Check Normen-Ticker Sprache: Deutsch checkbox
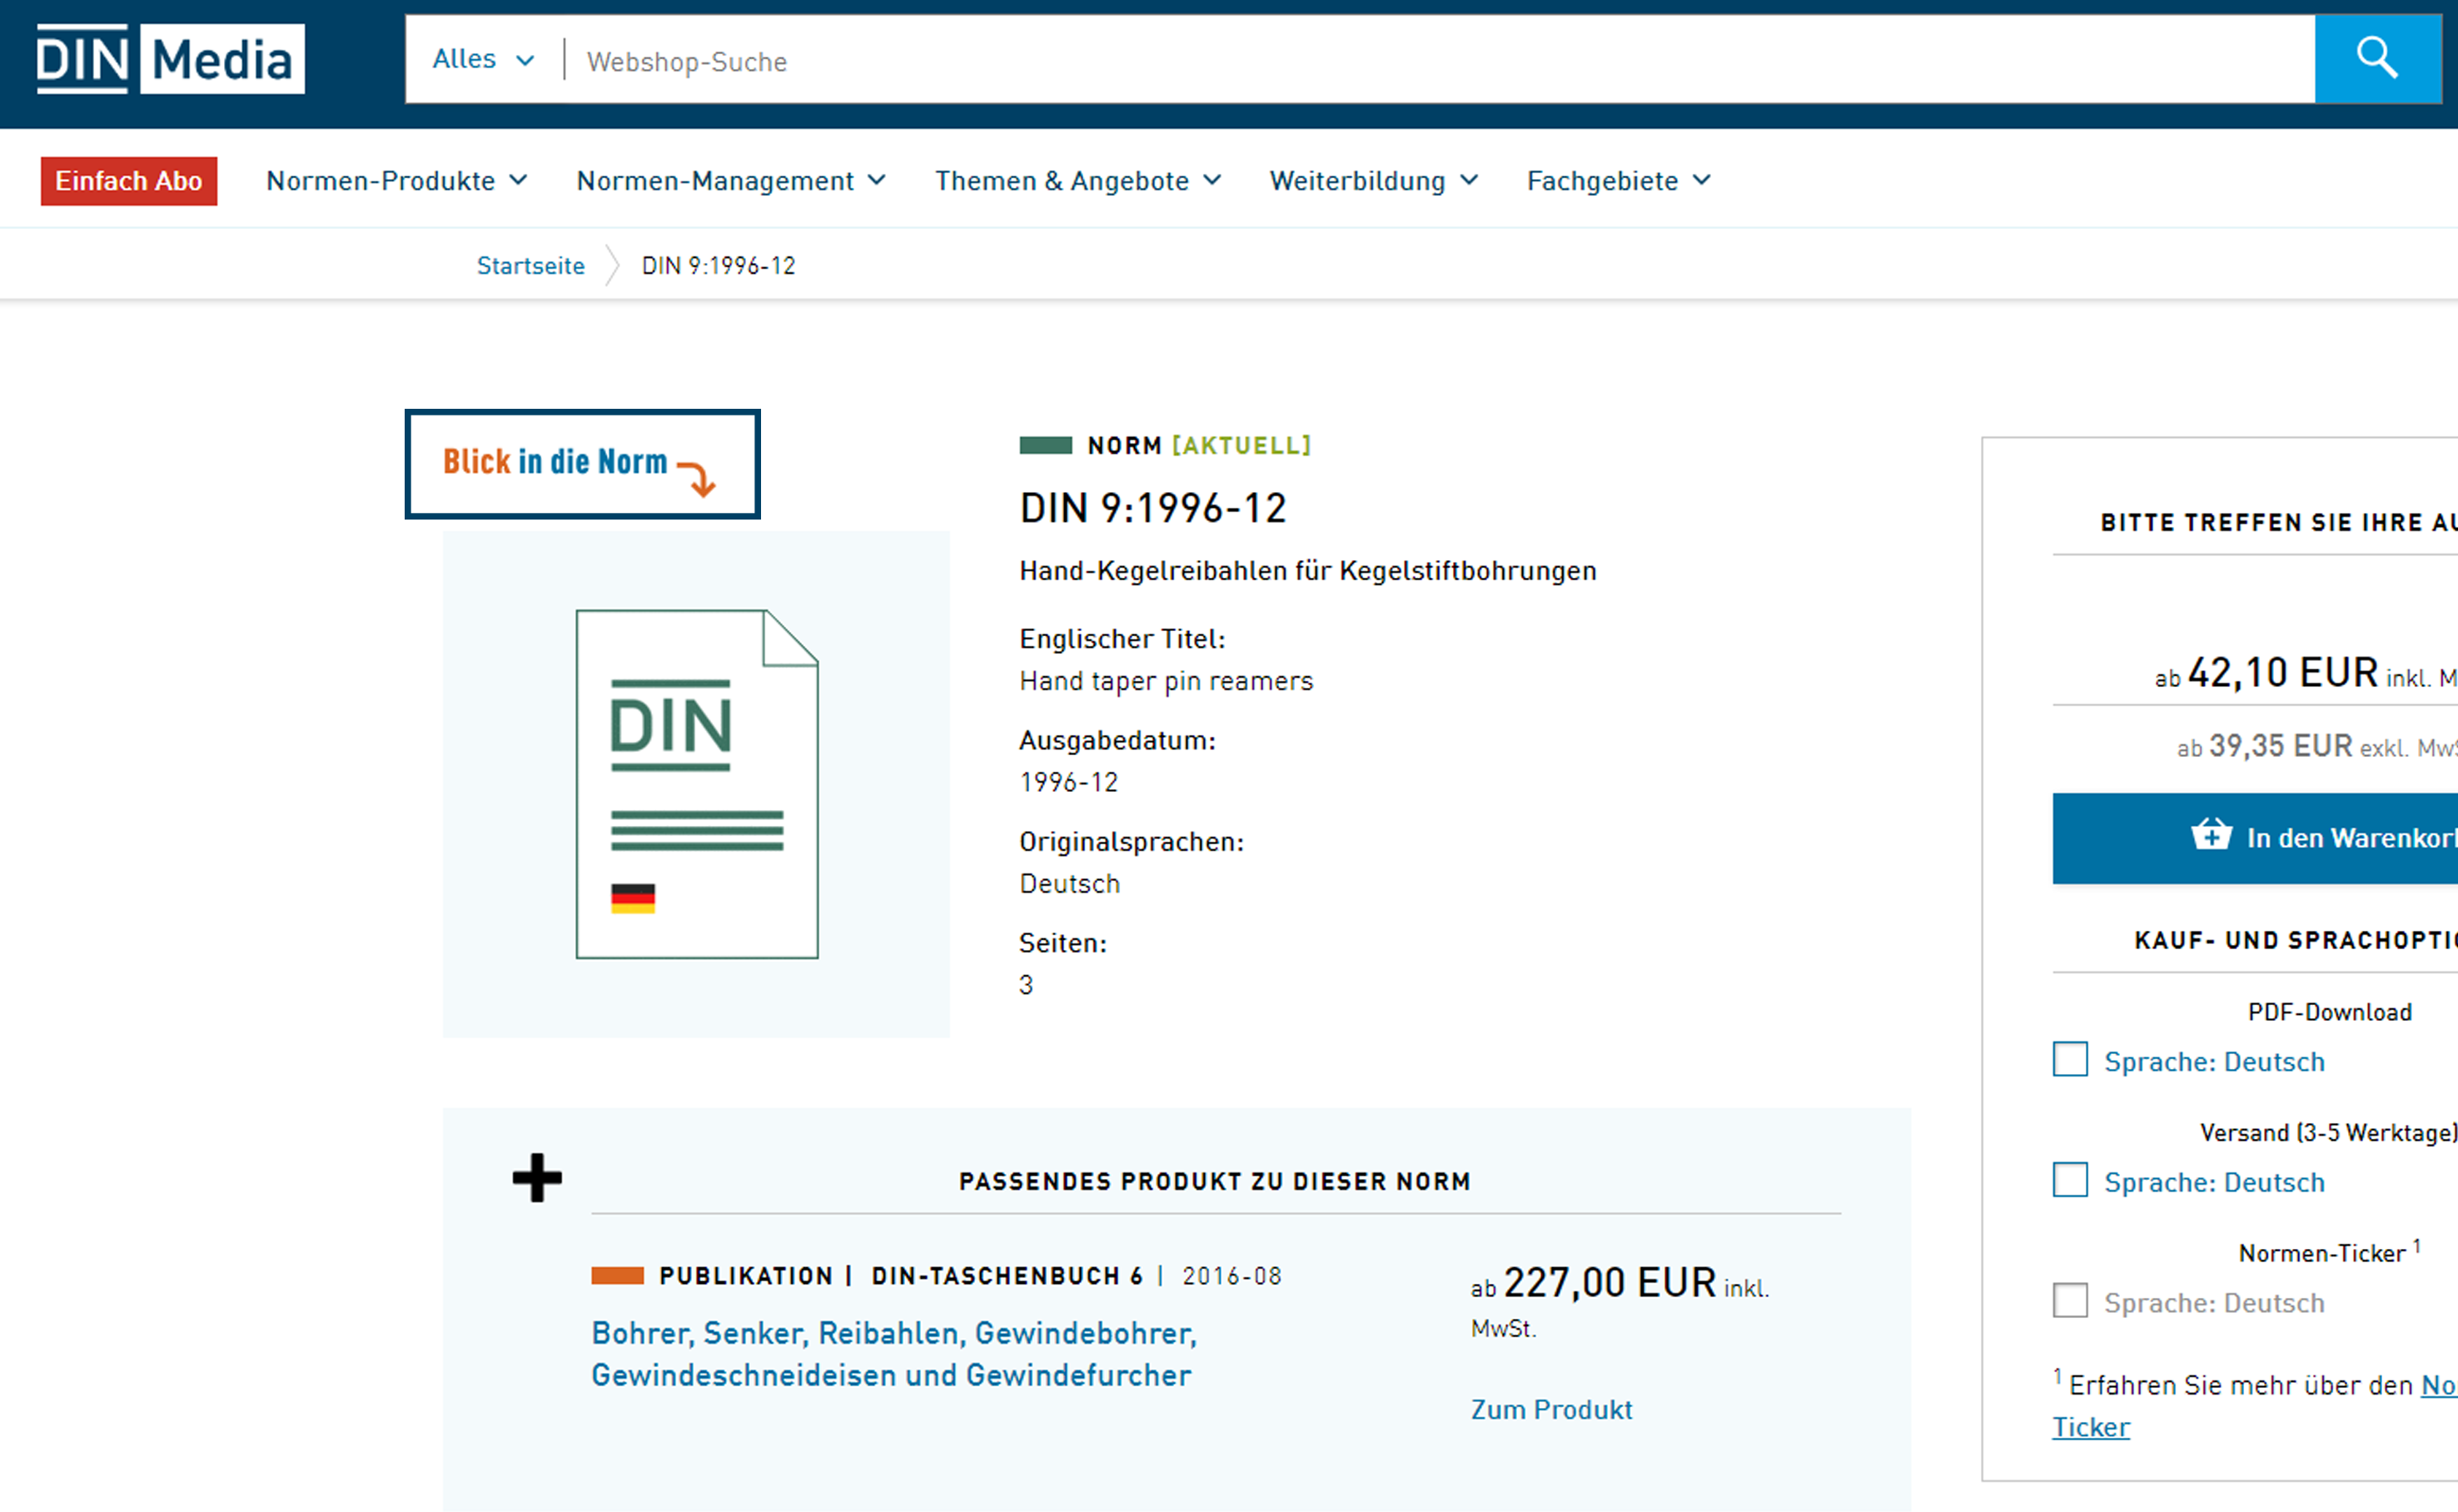The image size is (2458, 1512). (2070, 1301)
